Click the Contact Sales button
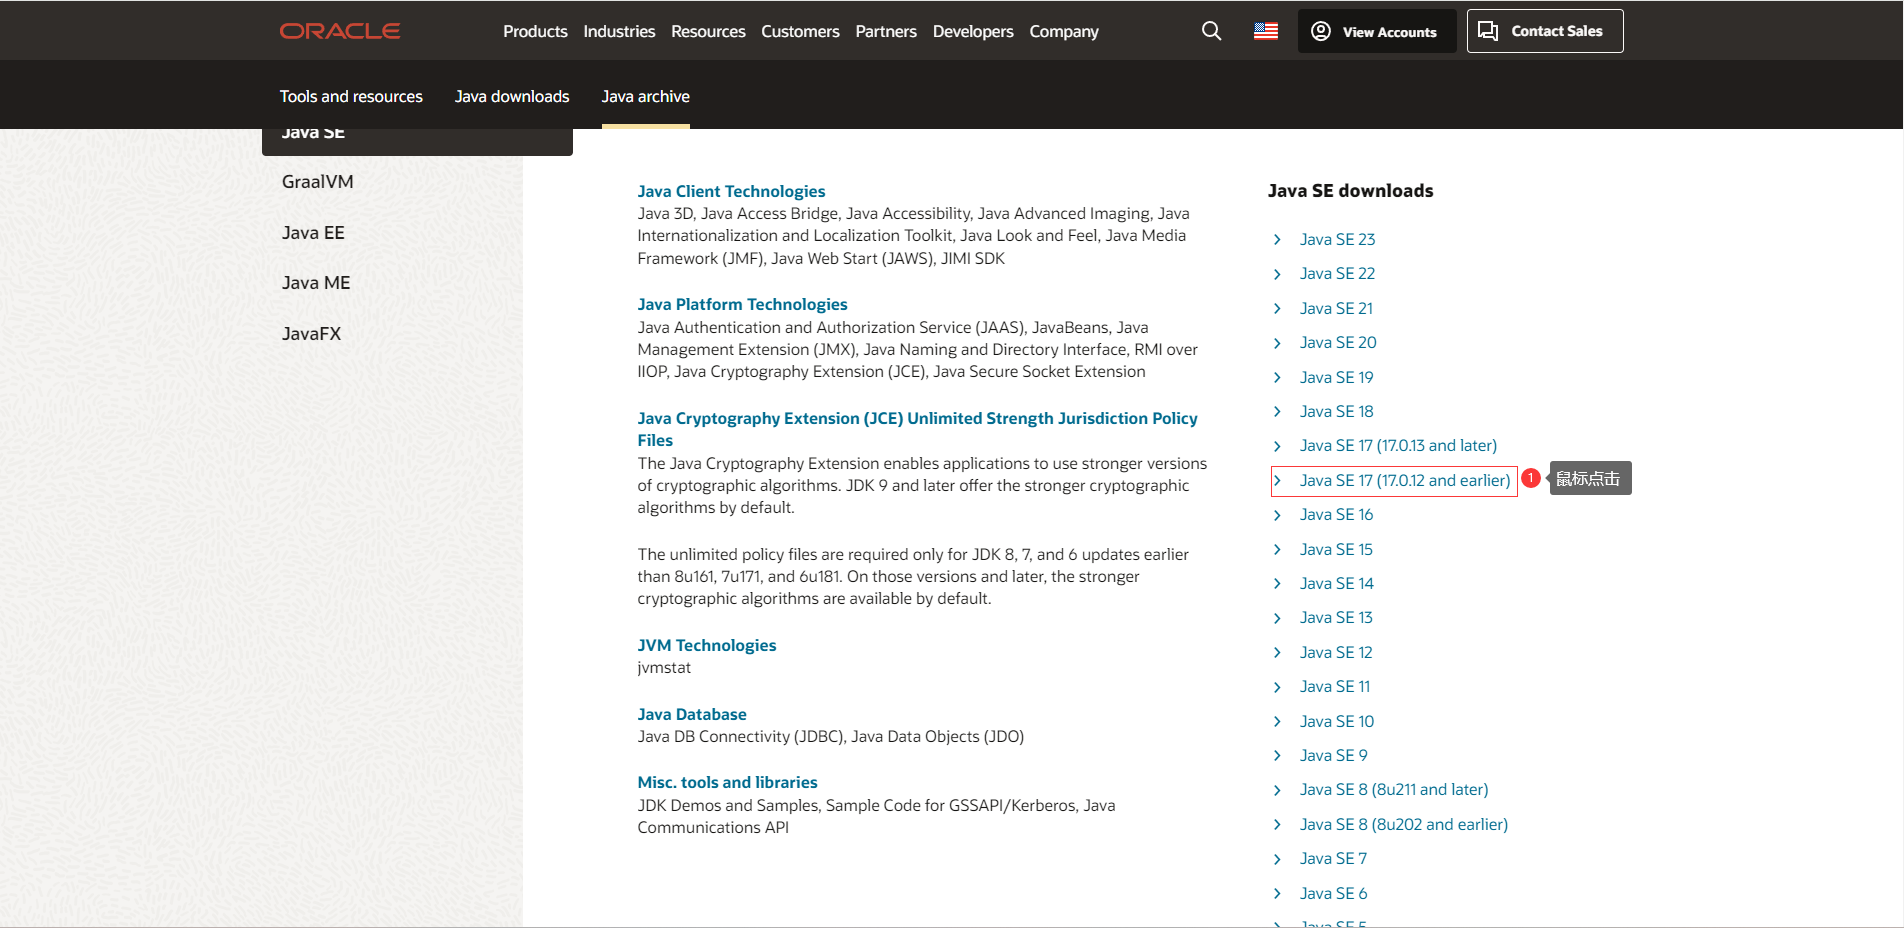1904x928 pixels. pos(1544,31)
